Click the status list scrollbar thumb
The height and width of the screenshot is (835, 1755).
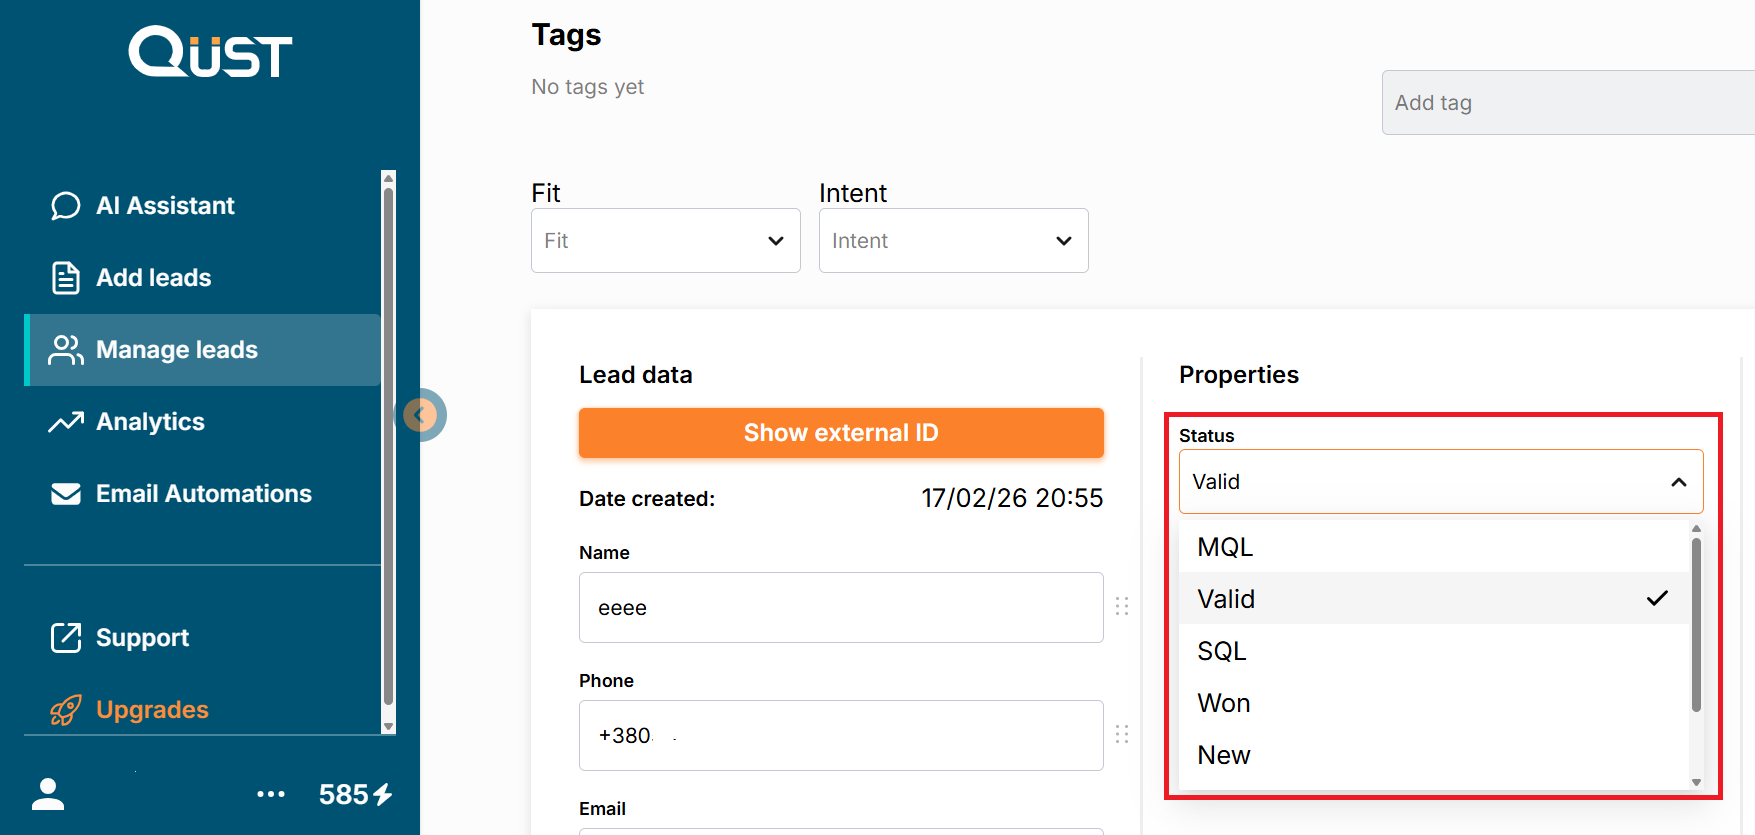click(x=1696, y=624)
